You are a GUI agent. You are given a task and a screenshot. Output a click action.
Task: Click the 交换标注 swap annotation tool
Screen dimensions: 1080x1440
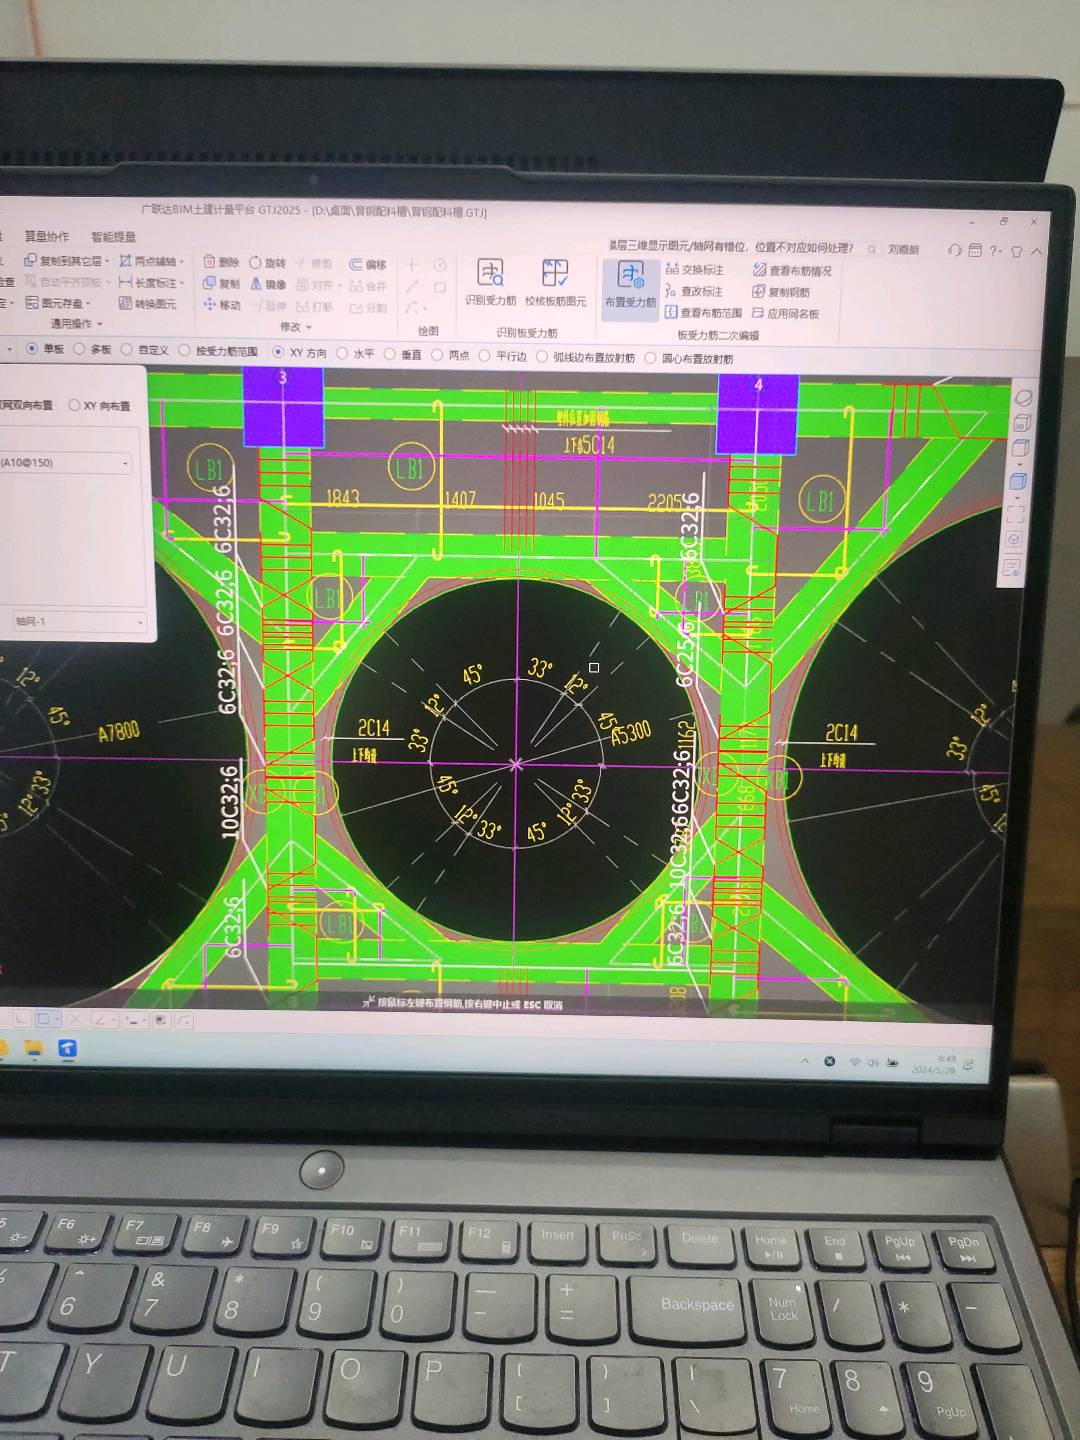pyautogui.click(x=694, y=269)
